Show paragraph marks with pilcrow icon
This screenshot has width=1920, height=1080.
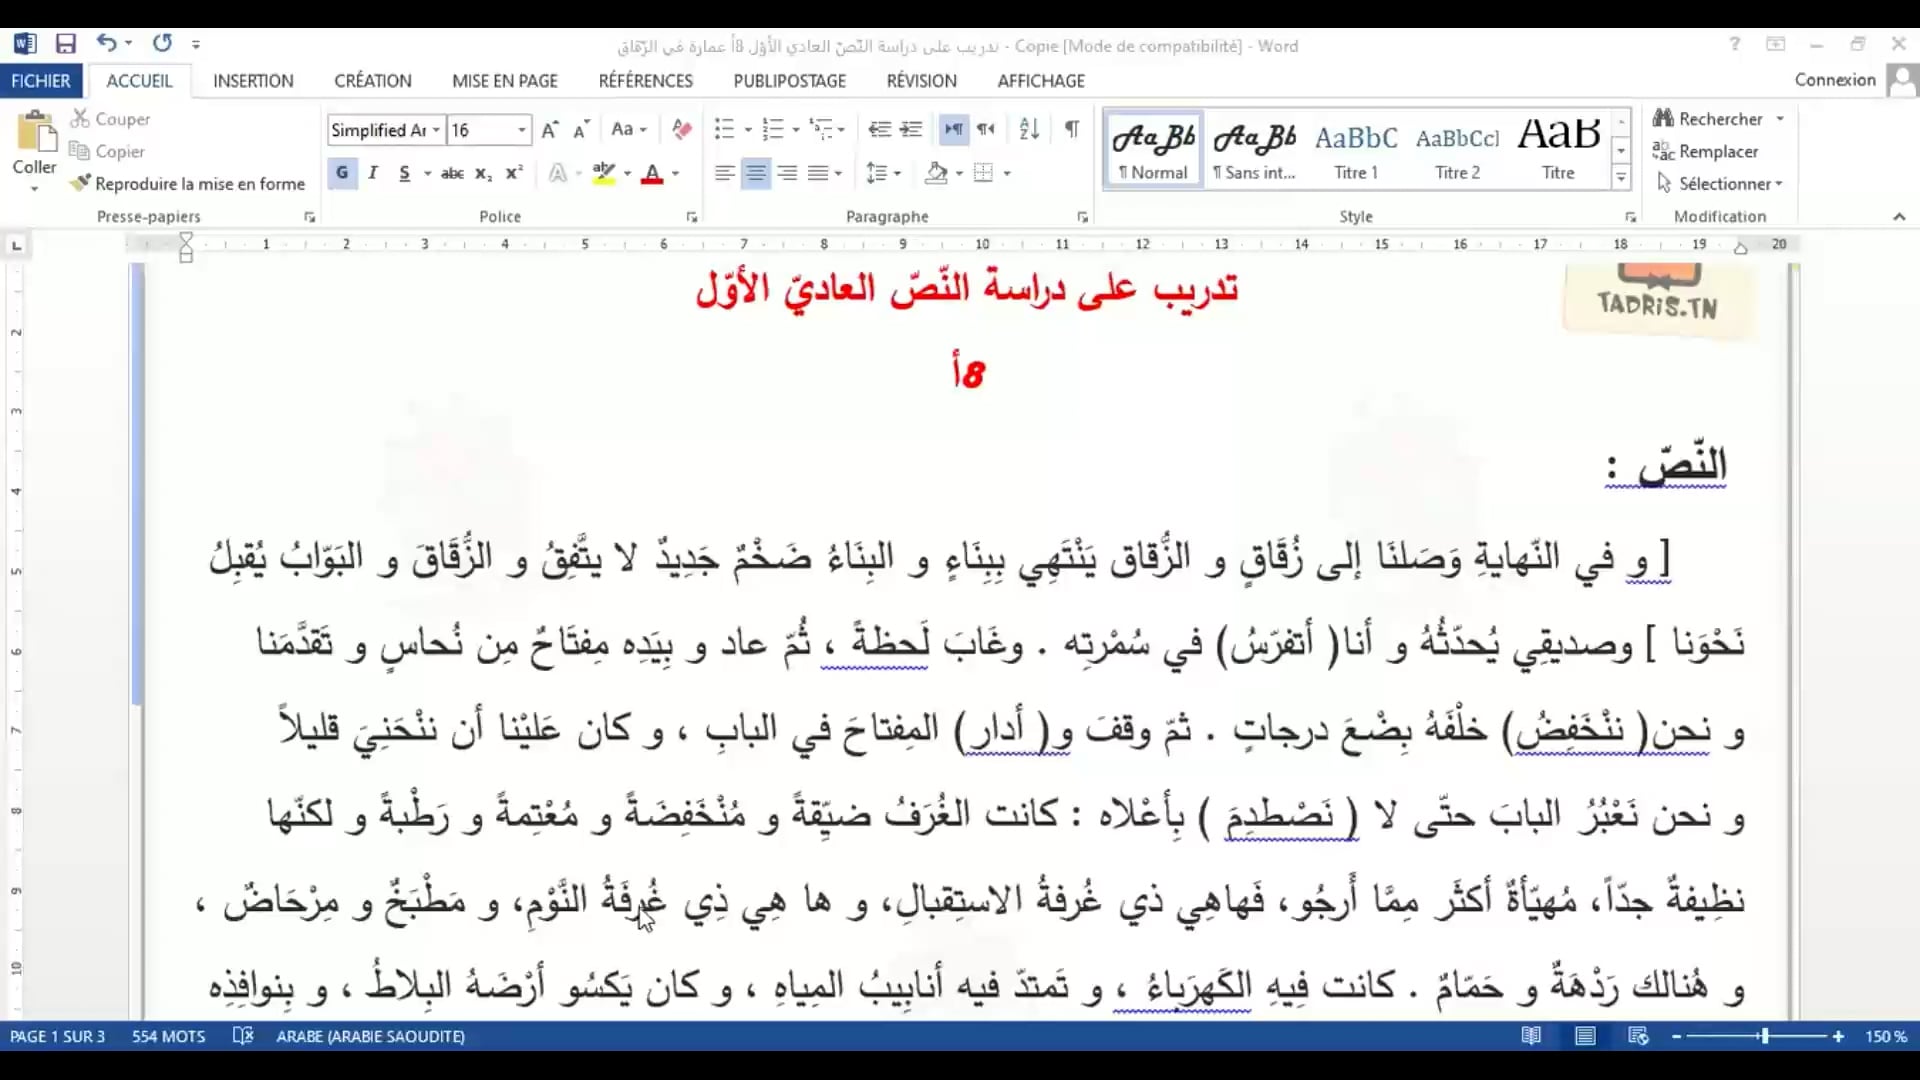coord(1072,129)
